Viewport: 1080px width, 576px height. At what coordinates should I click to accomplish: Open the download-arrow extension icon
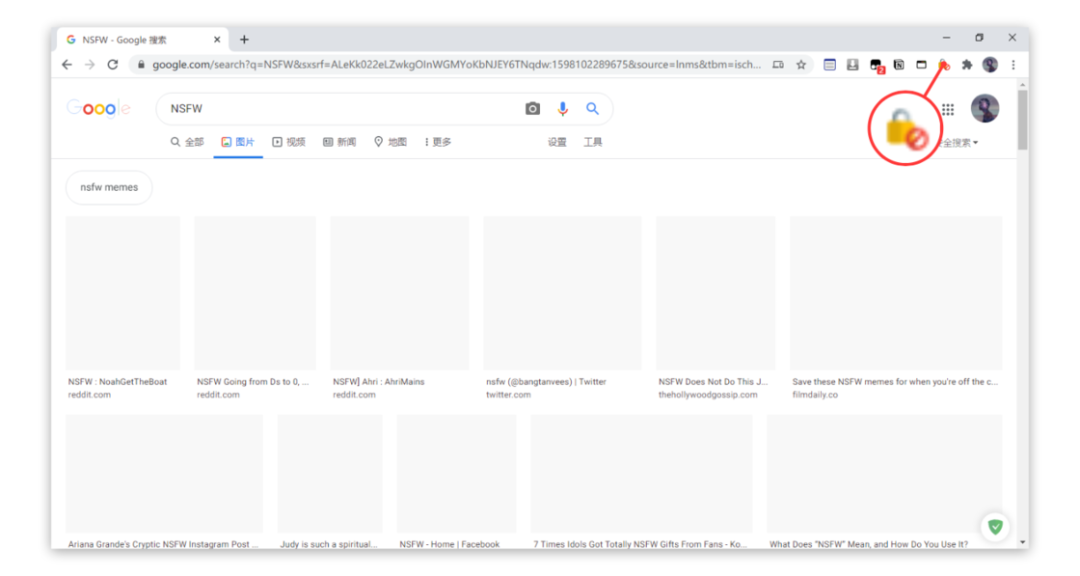[853, 65]
